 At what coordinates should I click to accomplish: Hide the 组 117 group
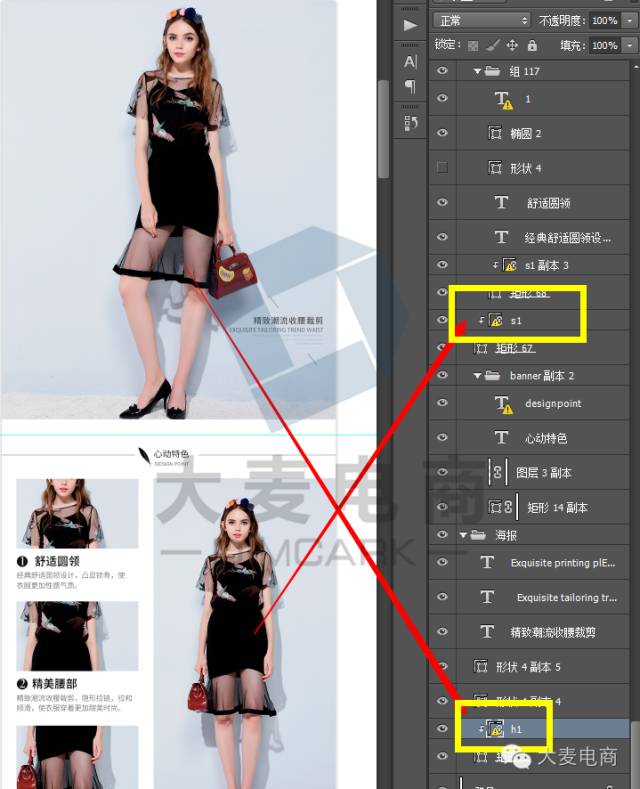coord(442,71)
